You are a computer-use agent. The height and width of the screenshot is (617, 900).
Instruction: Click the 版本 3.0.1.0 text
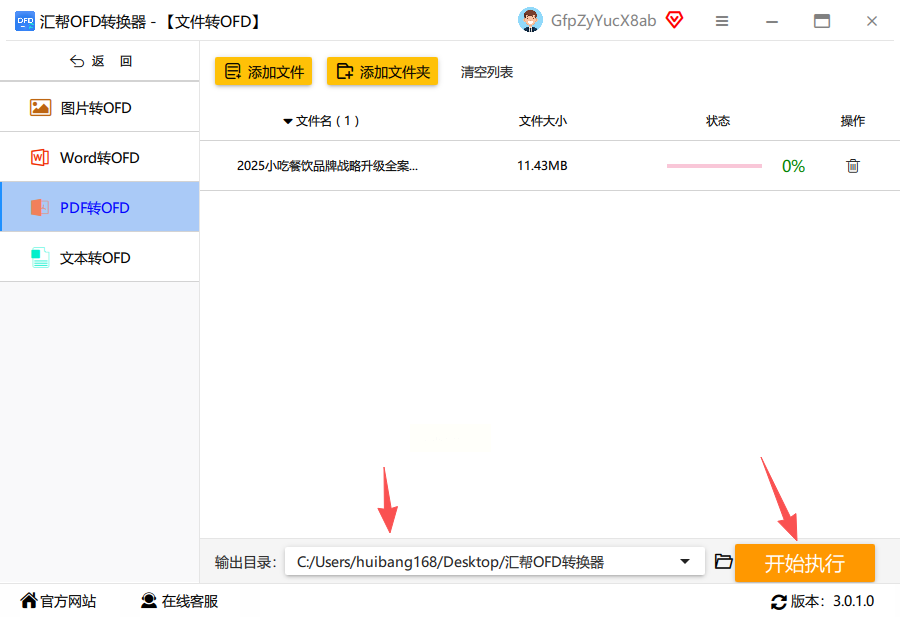(832, 601)
